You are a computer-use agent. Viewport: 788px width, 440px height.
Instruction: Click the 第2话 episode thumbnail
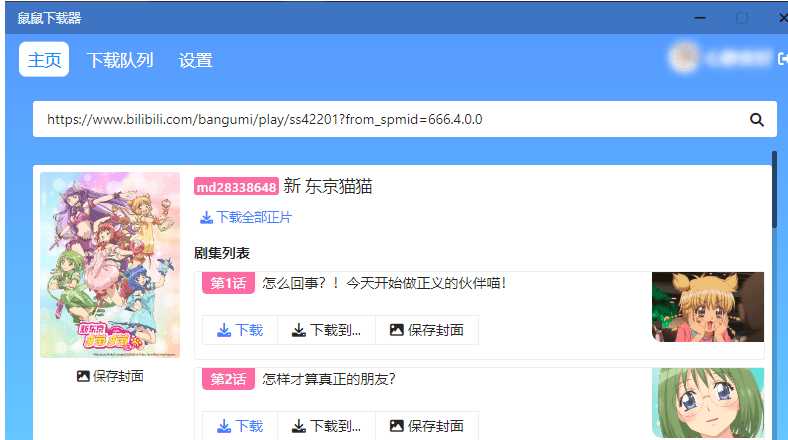[x=708, y=403]
